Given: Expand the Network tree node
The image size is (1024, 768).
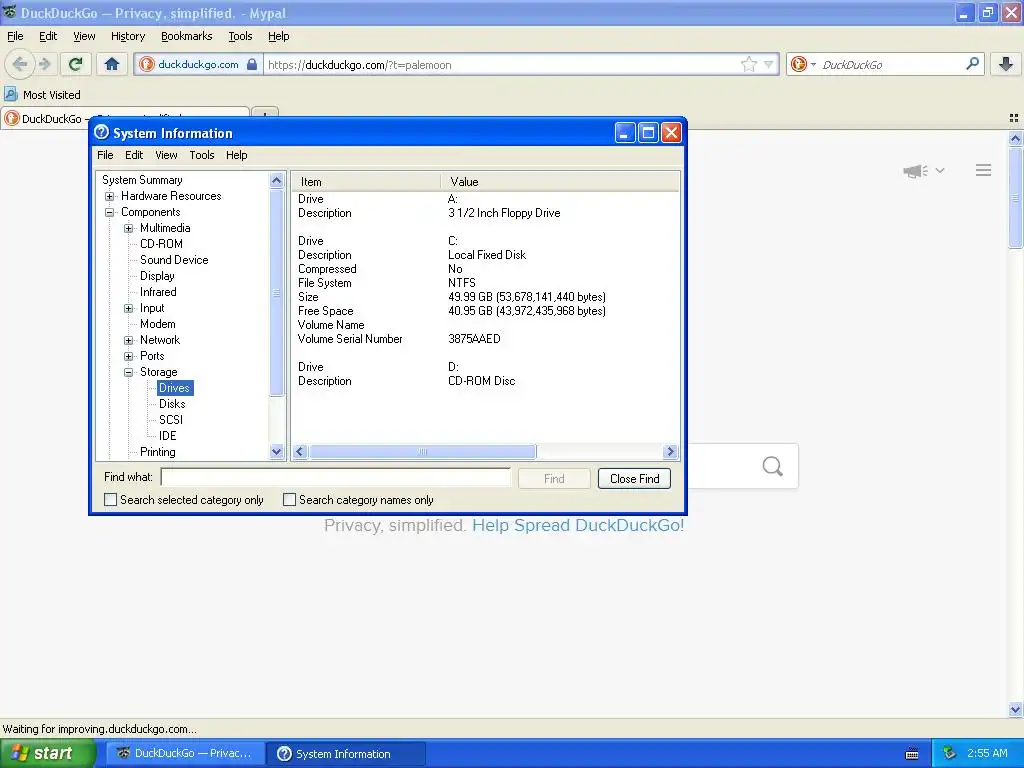Looking at the screenshot, I should tap(129, 340).
